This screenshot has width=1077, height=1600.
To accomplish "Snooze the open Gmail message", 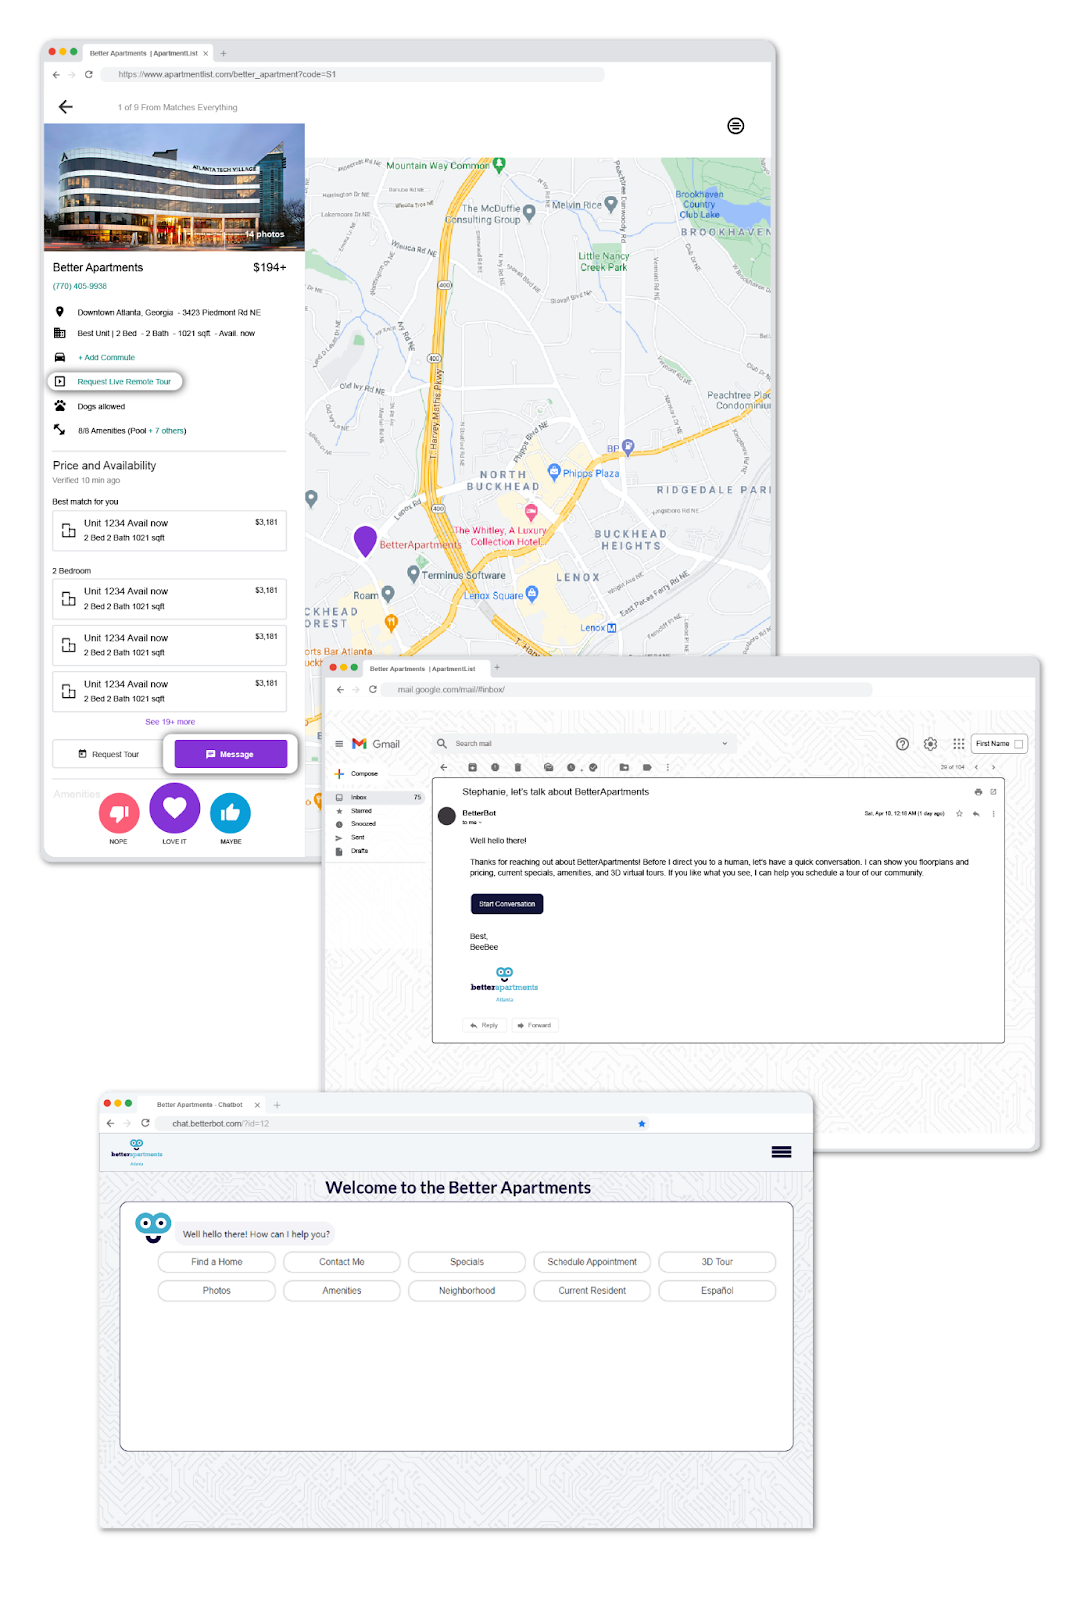I will [571, 767].
